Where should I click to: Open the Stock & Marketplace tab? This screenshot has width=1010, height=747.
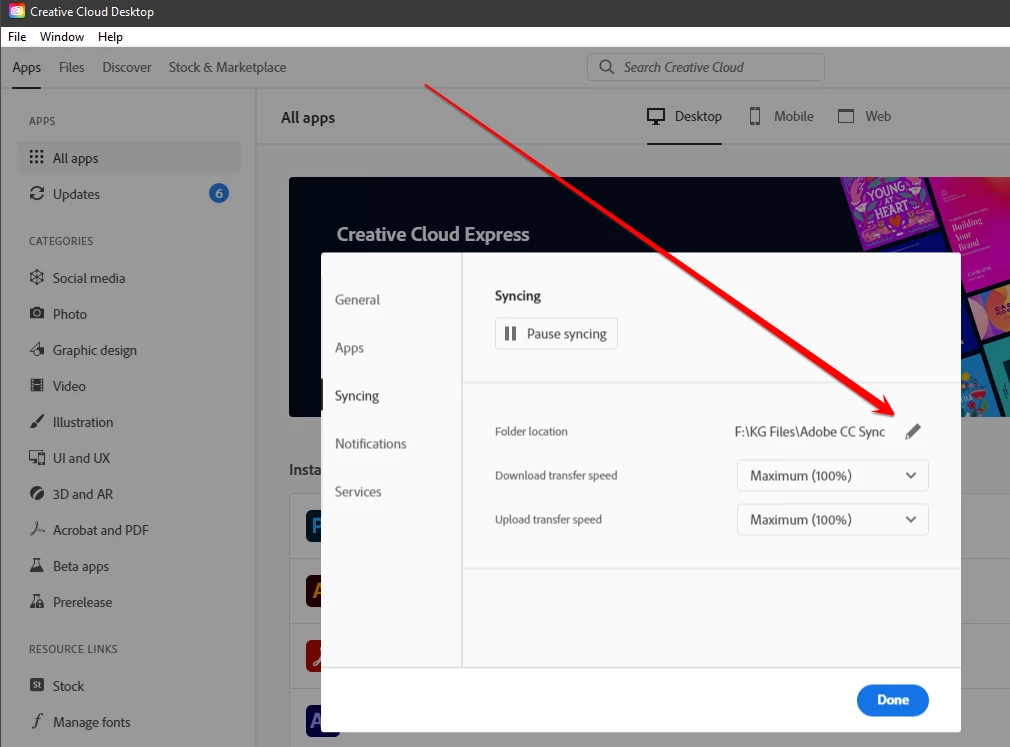click(227, 67)
